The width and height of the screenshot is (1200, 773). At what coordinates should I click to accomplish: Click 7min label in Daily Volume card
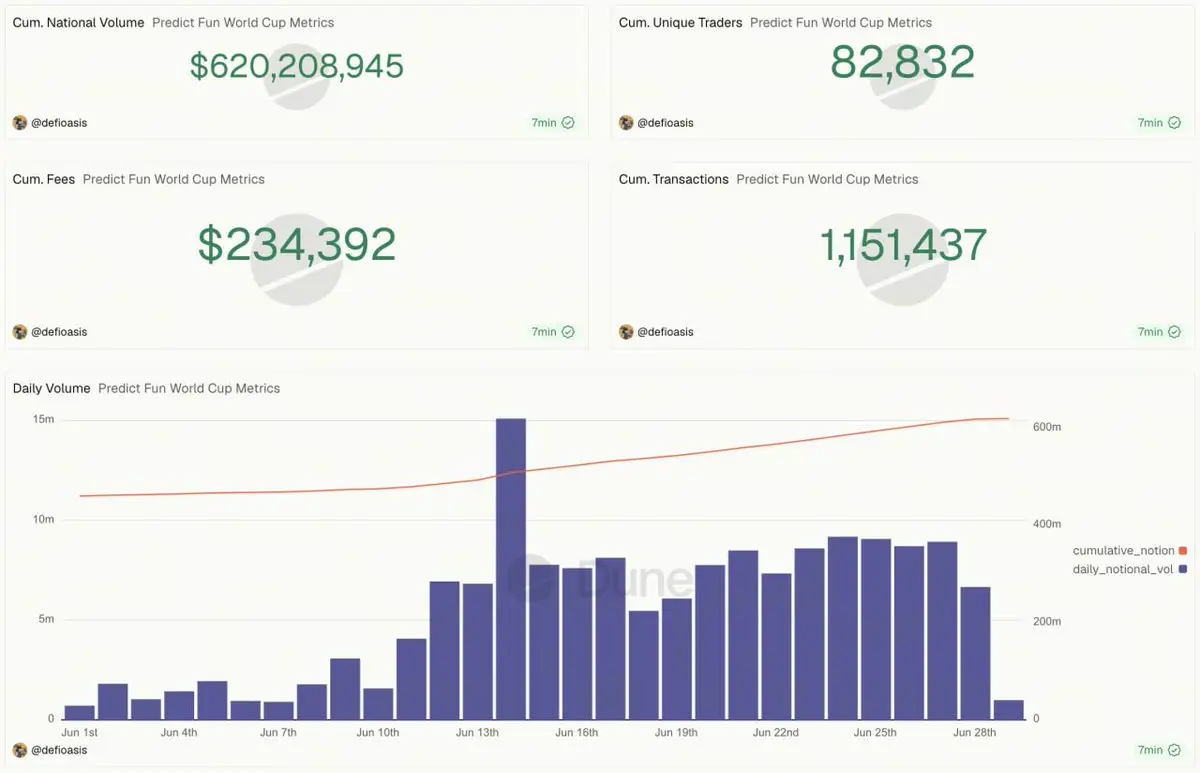1150,750
